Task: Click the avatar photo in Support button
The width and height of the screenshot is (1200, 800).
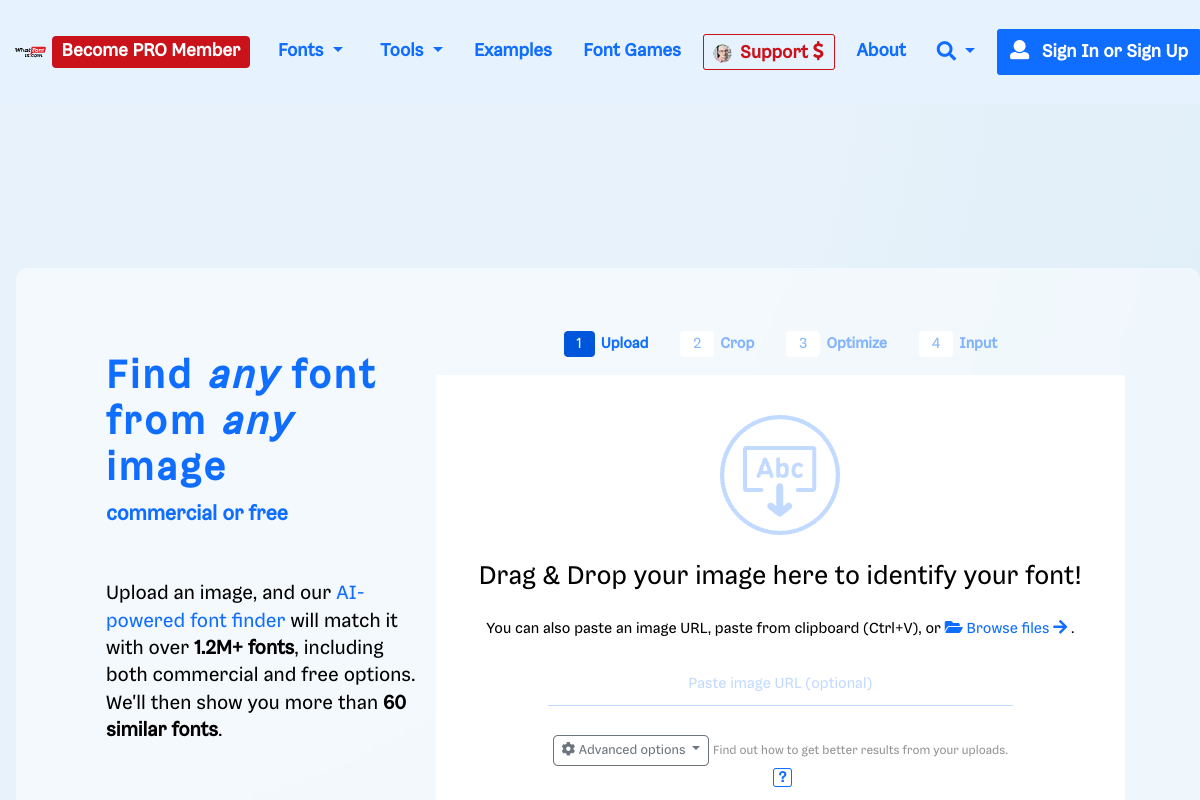Action: tap(722, 53)
